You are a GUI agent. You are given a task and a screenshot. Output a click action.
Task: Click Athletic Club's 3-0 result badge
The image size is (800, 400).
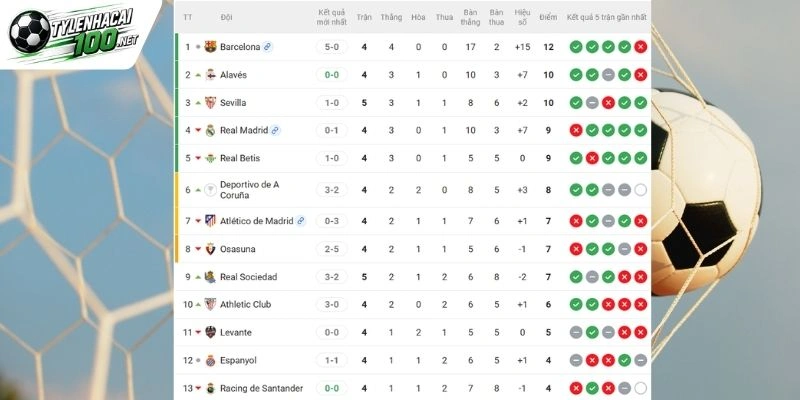332,304
